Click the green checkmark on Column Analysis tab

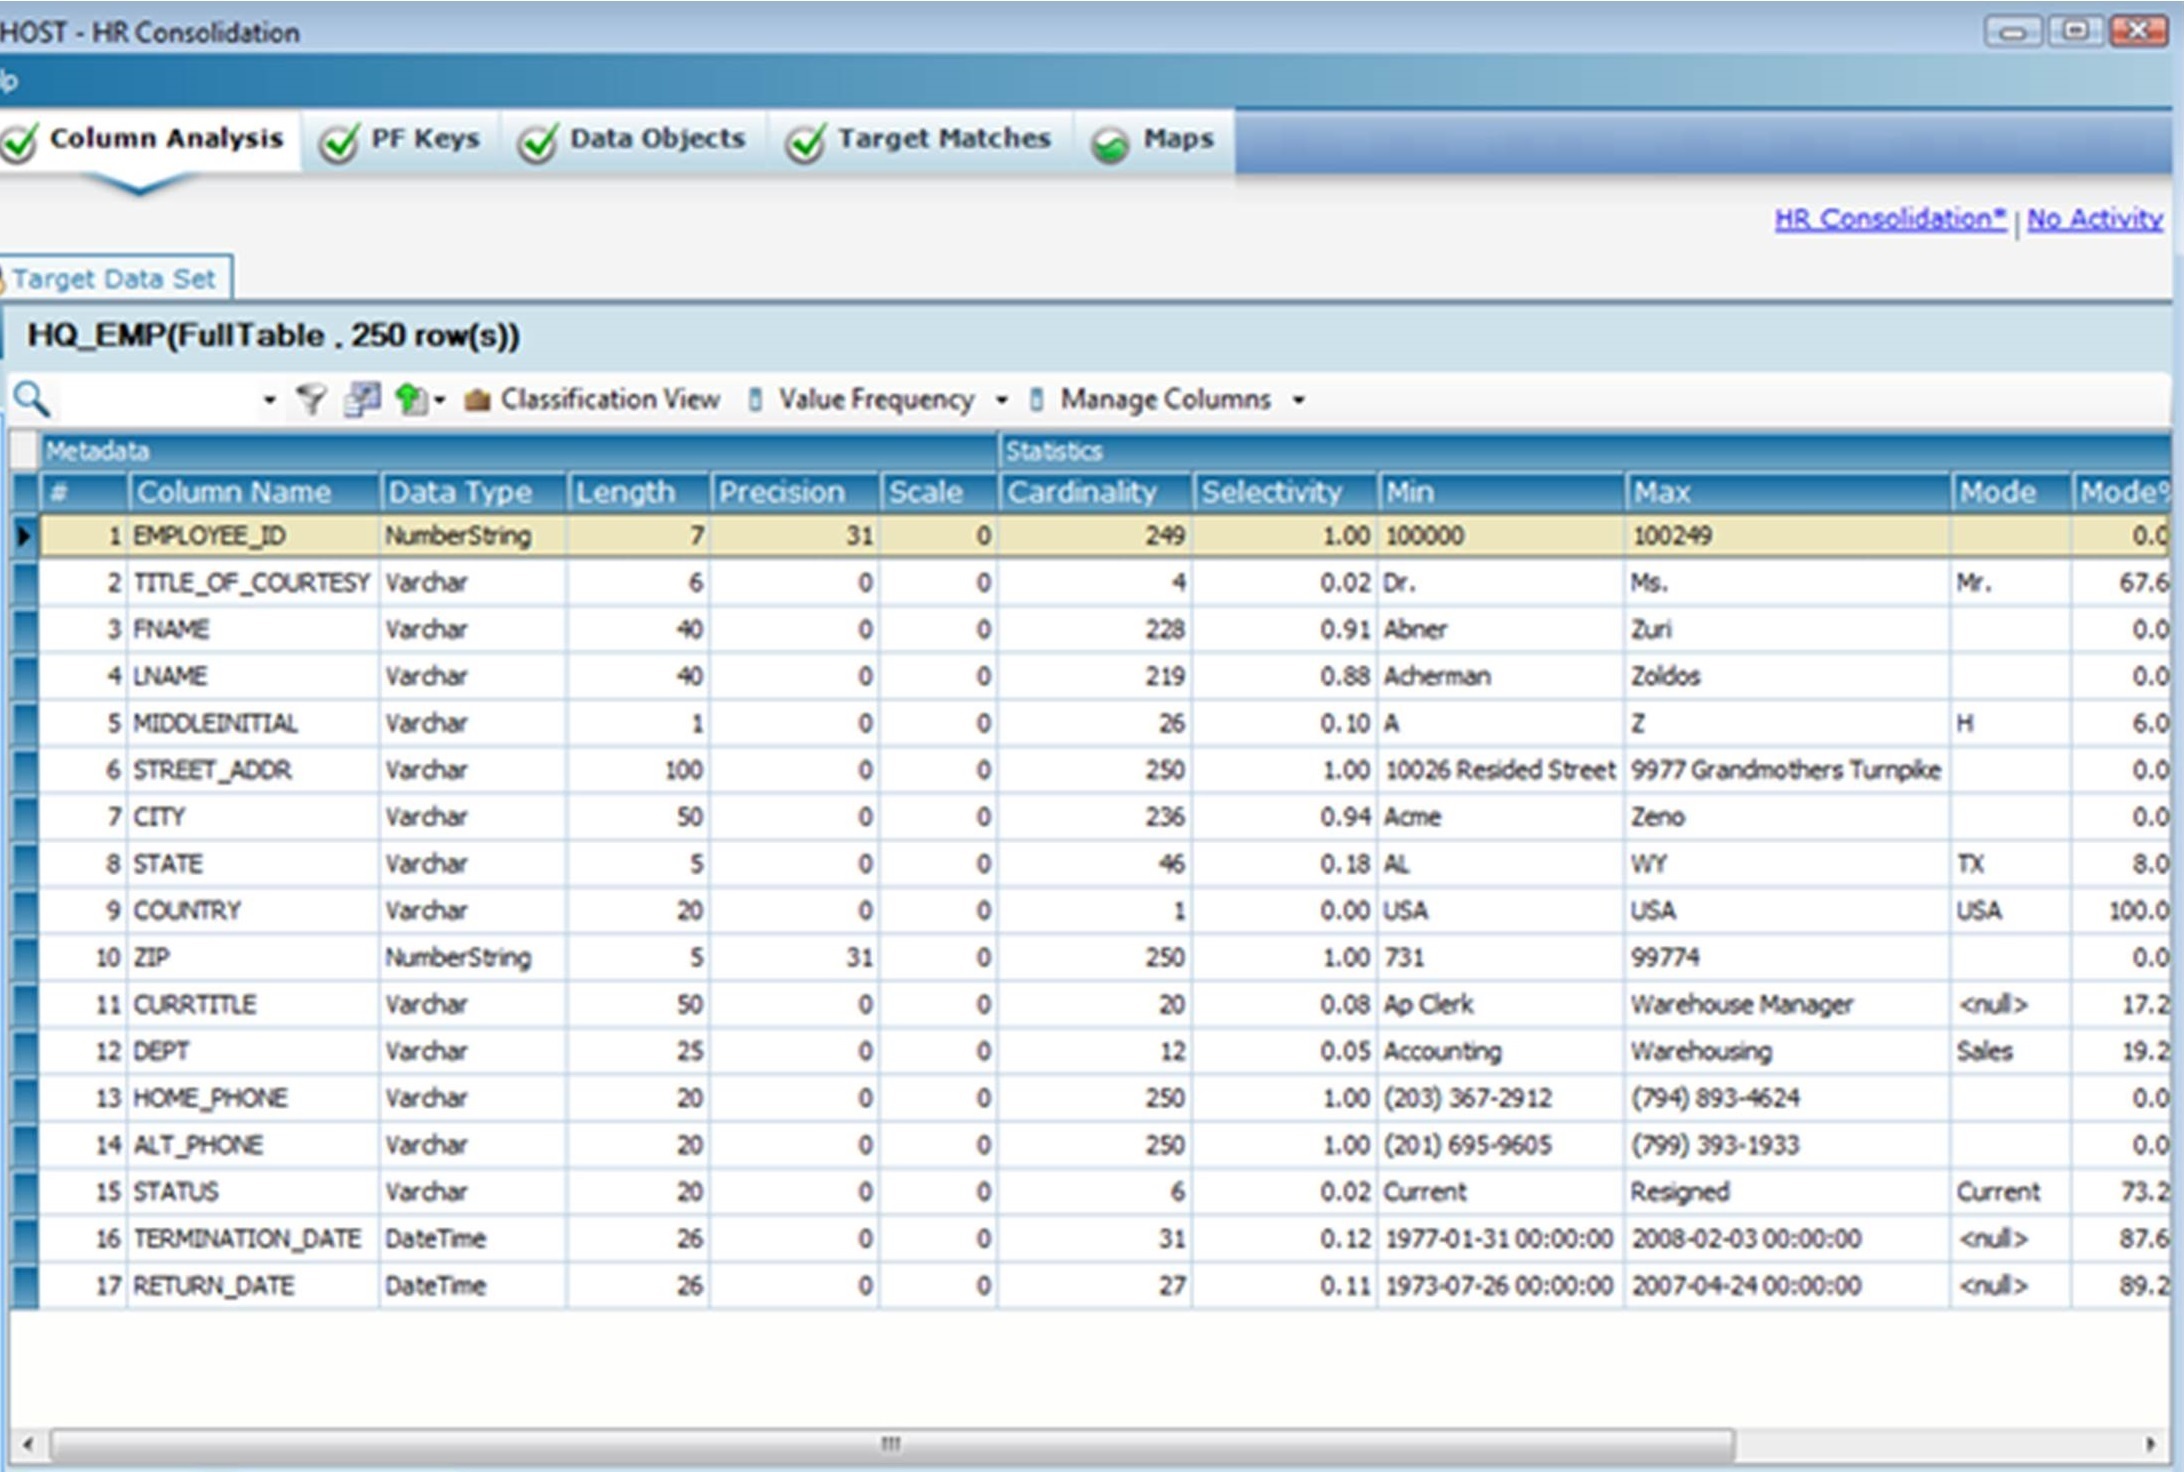point(20,142)
